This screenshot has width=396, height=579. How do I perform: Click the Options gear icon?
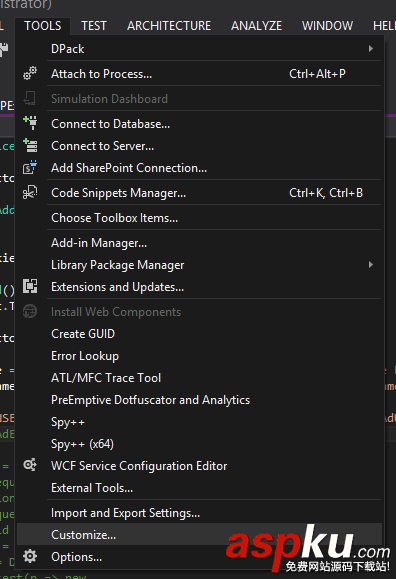coord(30,556)
